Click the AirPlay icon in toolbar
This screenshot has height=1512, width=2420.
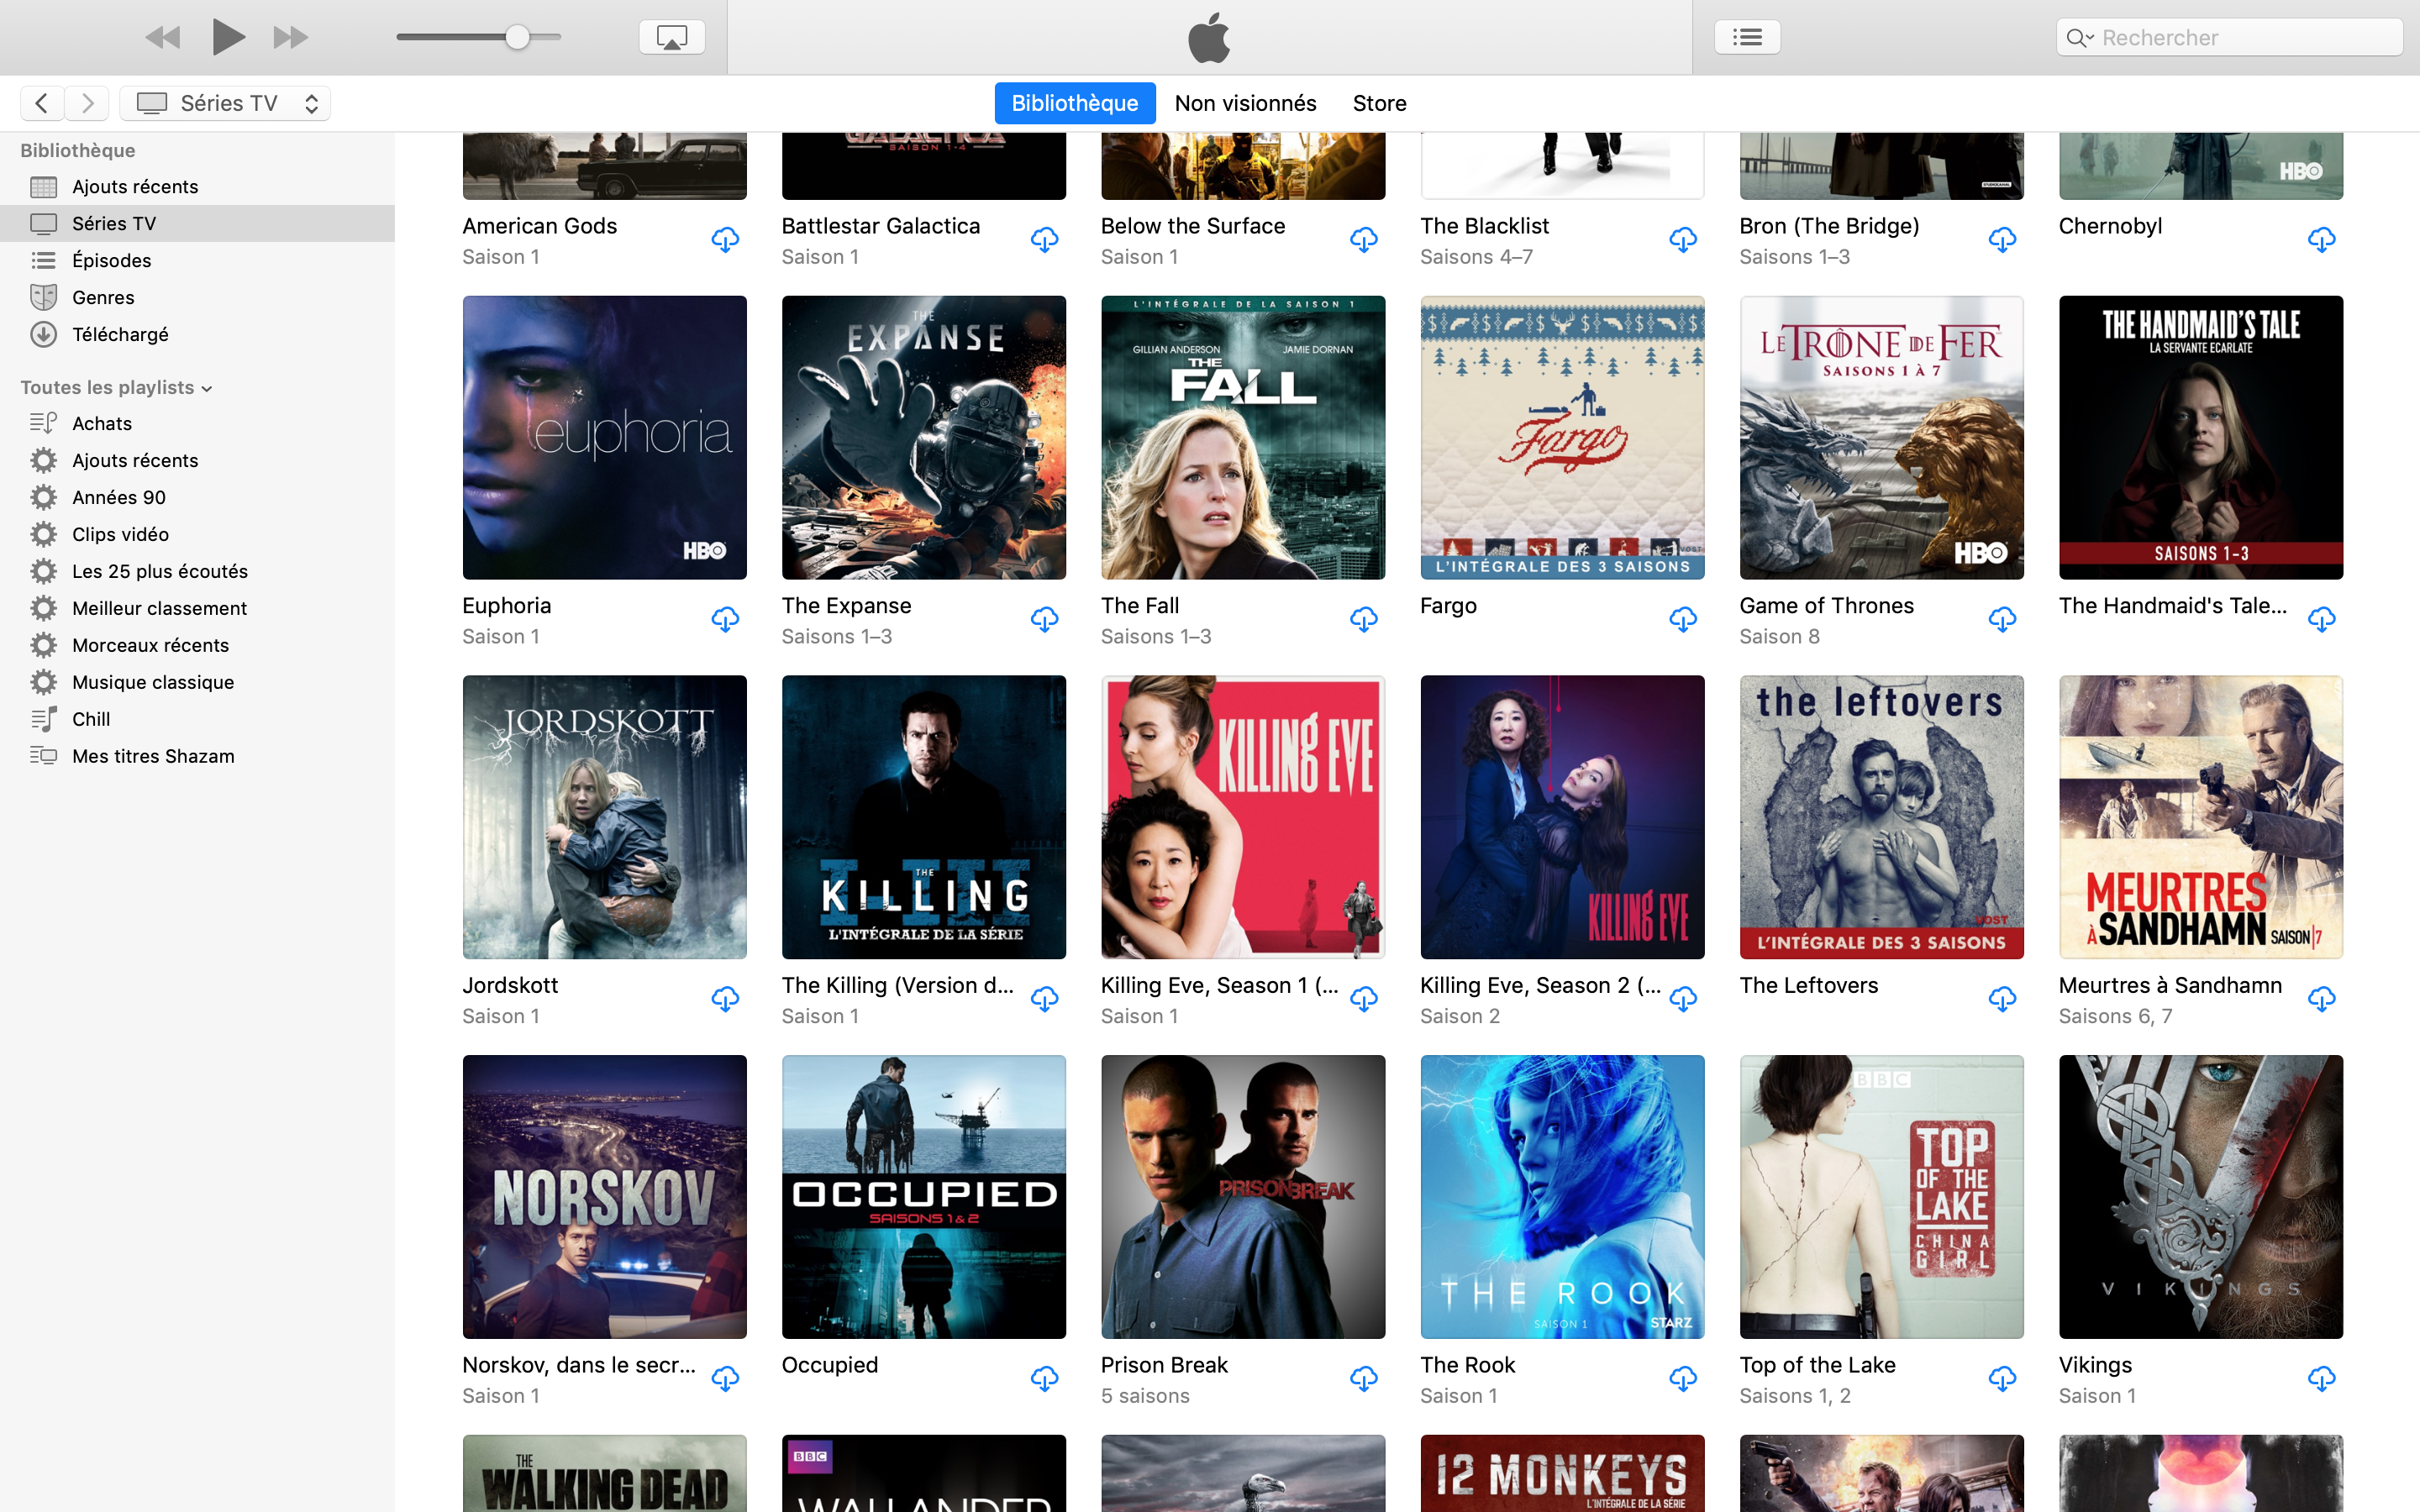[671, 38]
